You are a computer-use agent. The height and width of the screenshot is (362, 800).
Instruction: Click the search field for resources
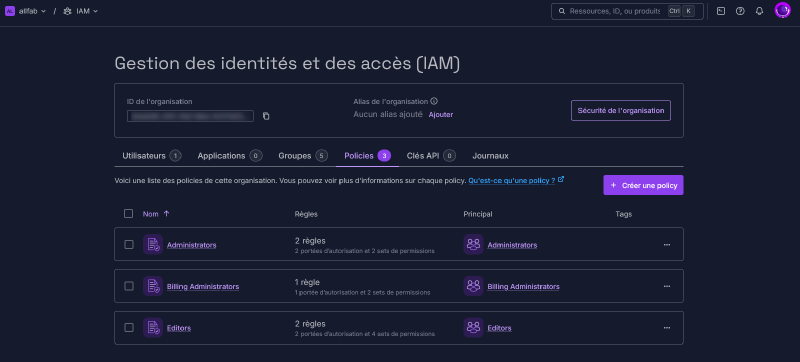(627, 11)
